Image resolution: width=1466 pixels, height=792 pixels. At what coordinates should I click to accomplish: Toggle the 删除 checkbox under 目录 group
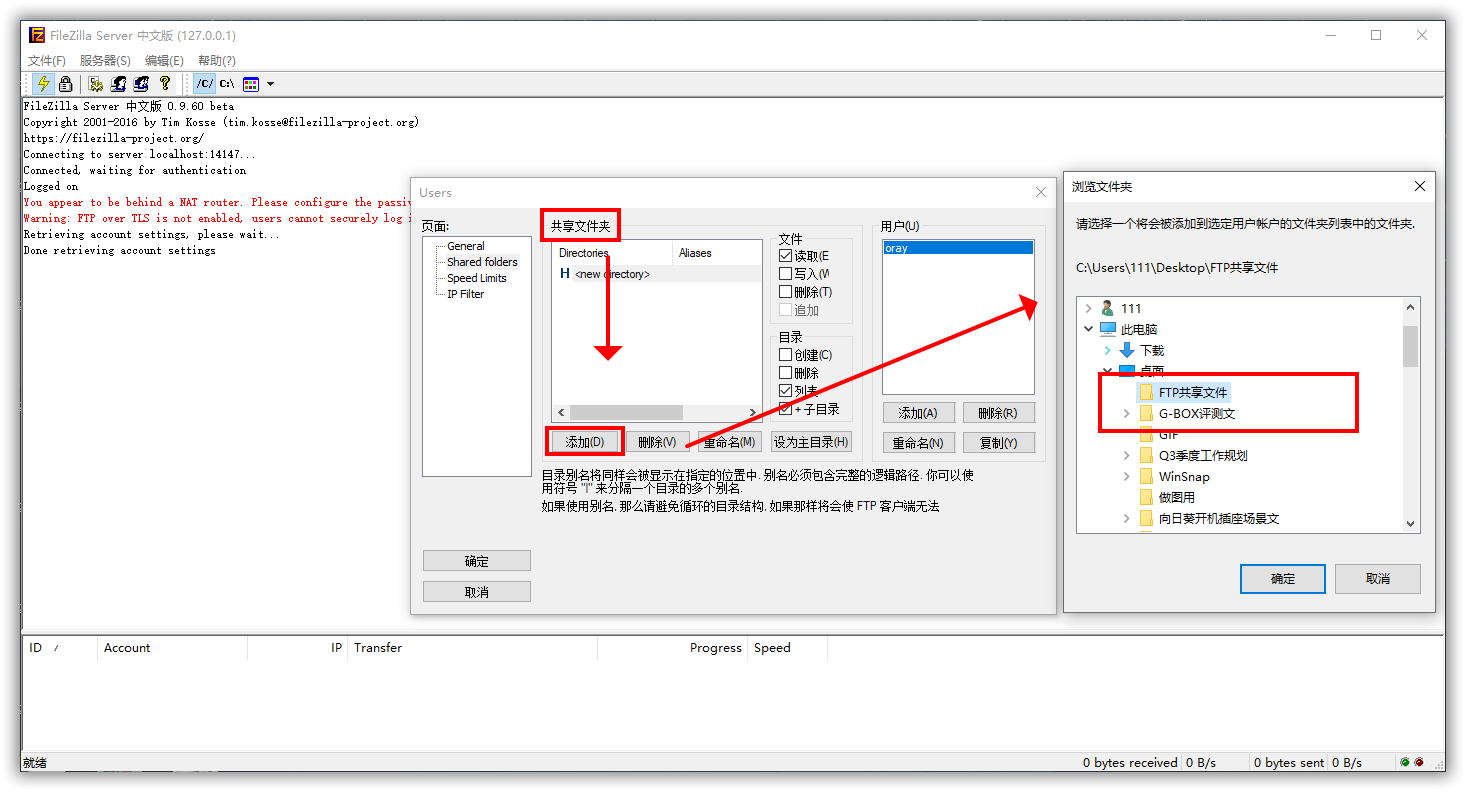point(785,372)
